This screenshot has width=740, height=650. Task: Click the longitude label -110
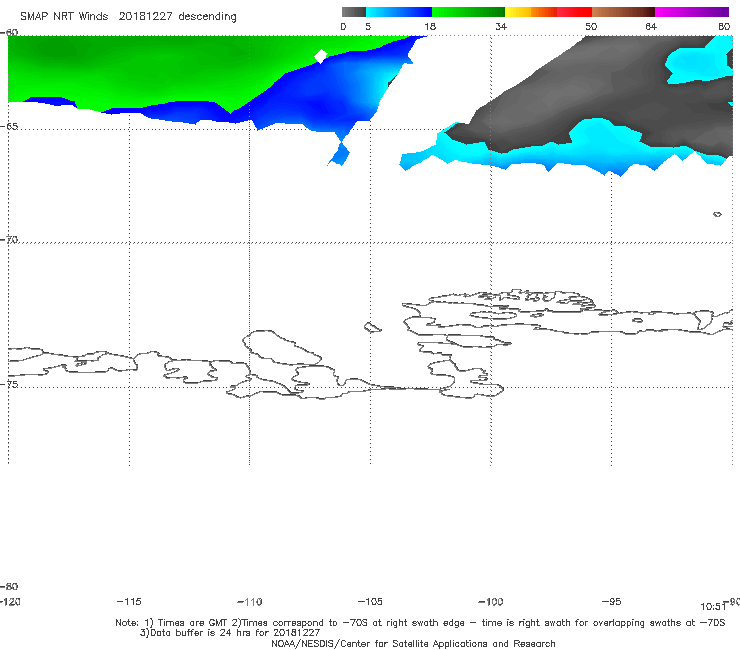coord(250,601)
